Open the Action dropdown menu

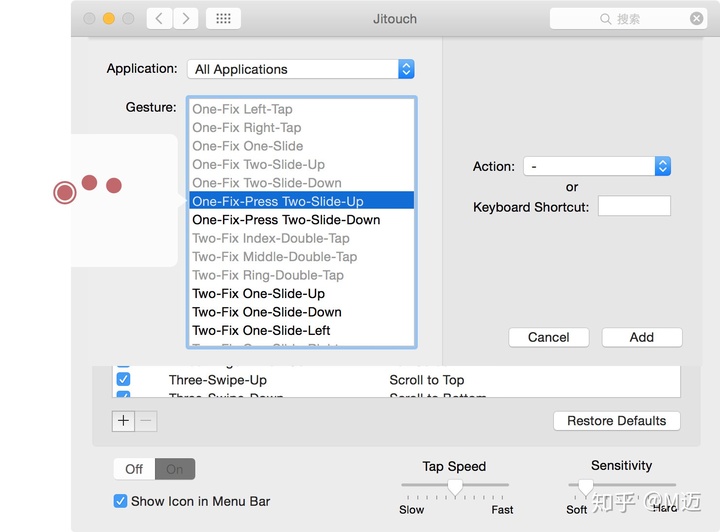[x=597, y=166]
